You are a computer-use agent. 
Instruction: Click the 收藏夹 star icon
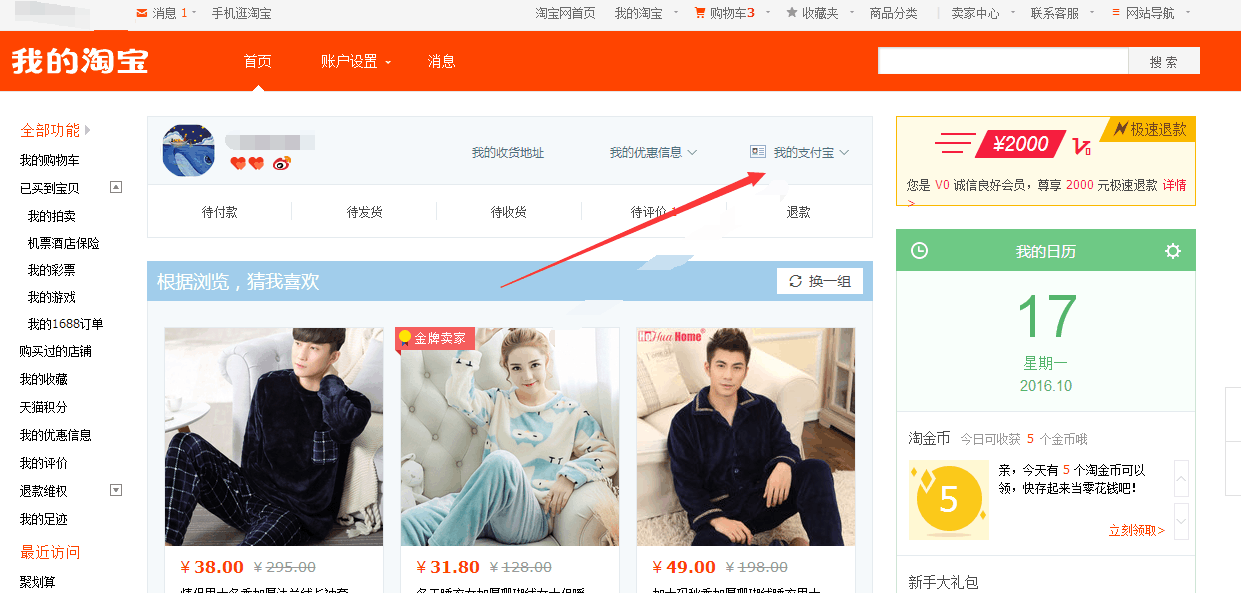coord(792,13)
